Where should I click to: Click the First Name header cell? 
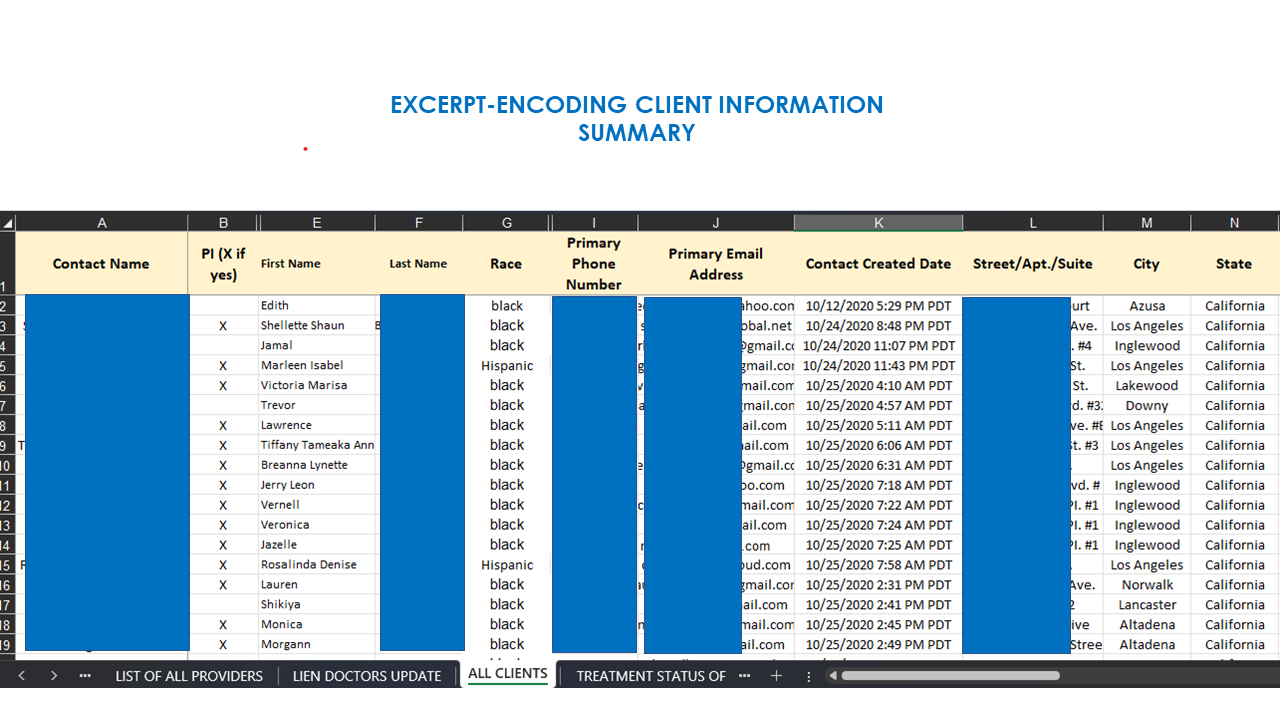(x=317, y=264)
